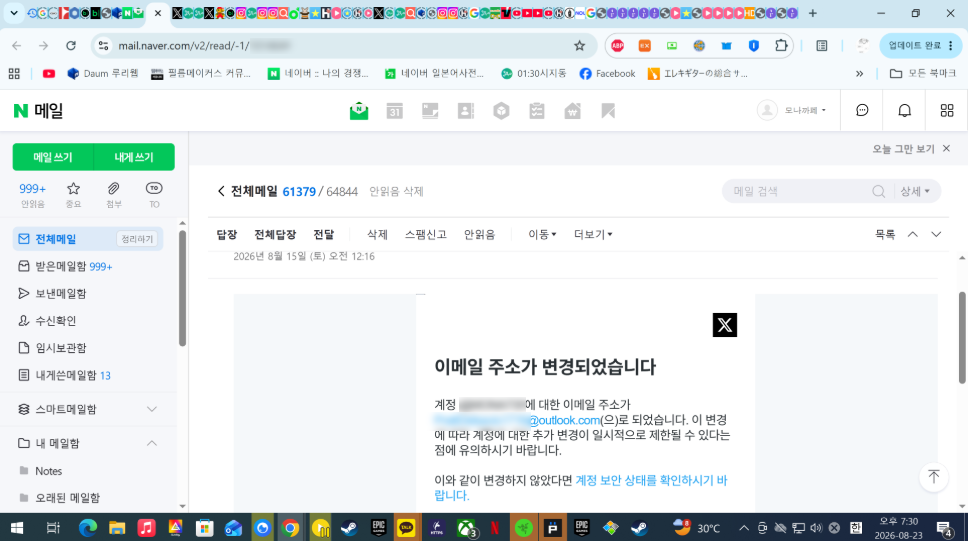Image resolution: width=968 pixels, height=541 pixels.
Task: Expand the 스마트메일함 section
Action: tap(152, 409)
